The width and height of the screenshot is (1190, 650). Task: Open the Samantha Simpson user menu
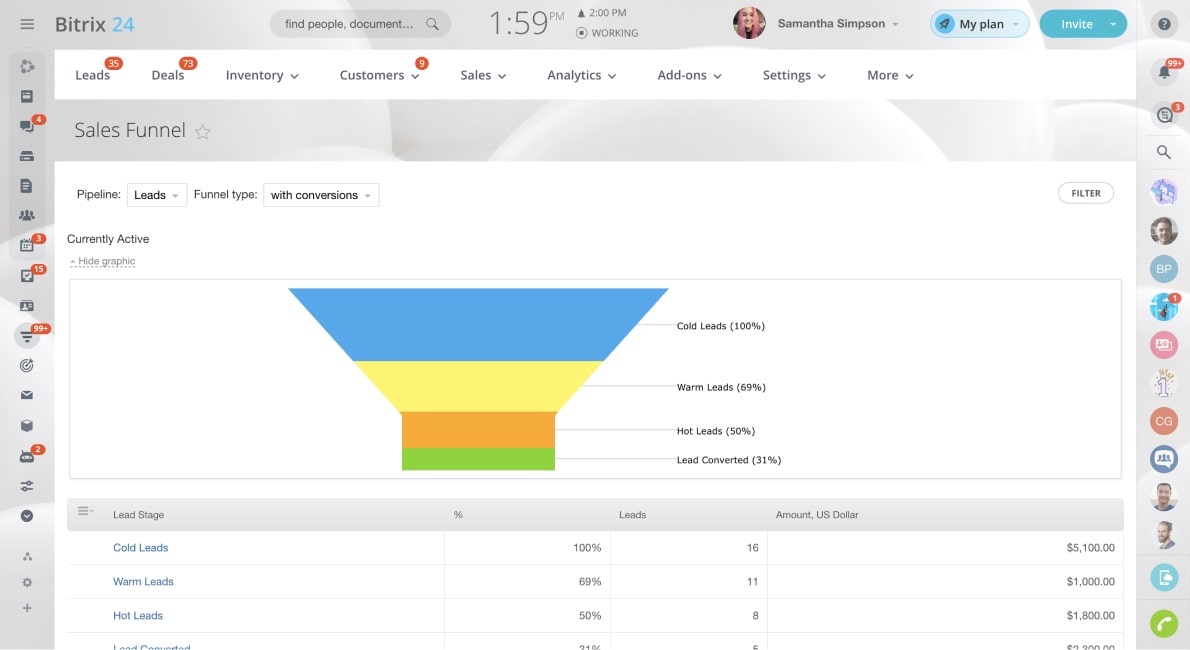(x=836, y=24)
